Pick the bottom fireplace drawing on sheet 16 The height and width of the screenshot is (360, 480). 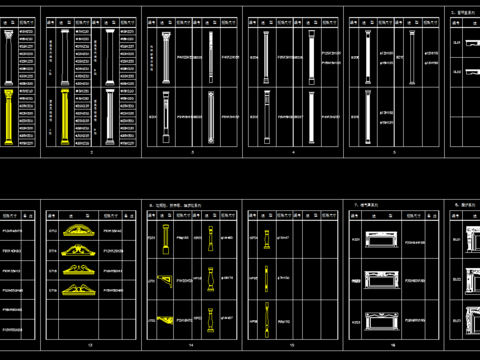(x=382, y=321)
